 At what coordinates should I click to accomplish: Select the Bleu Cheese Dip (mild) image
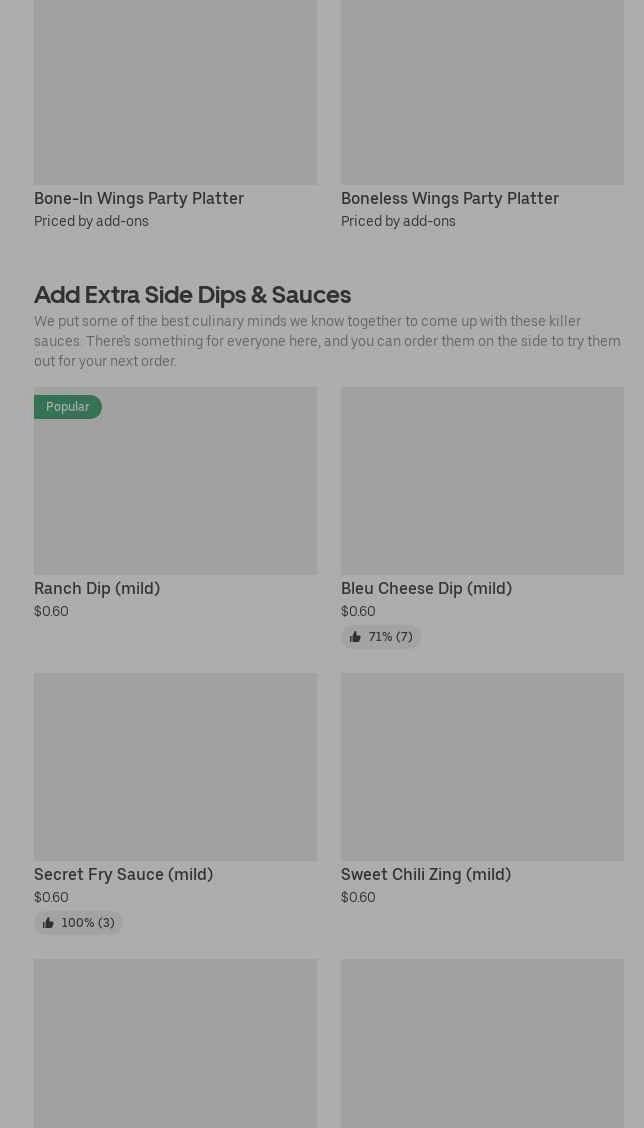pyautogui.click(x=482, y=481)
